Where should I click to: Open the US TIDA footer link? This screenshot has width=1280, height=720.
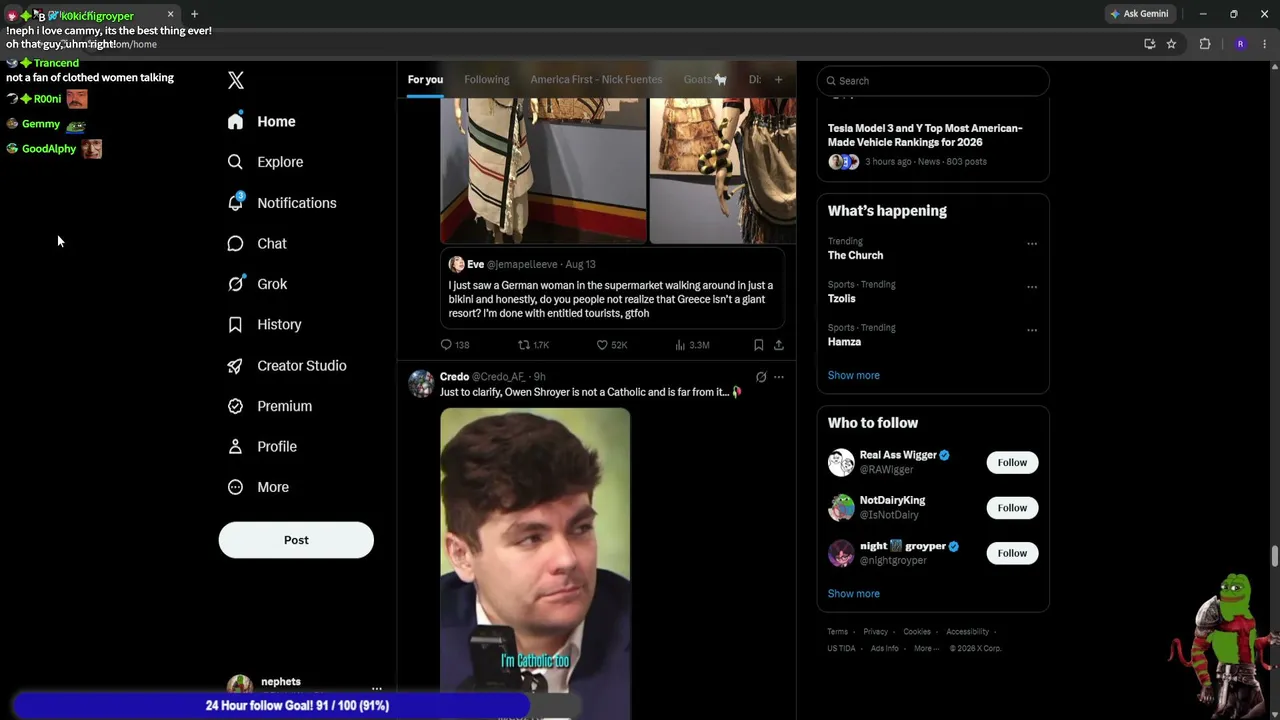[x=841, y=648]
